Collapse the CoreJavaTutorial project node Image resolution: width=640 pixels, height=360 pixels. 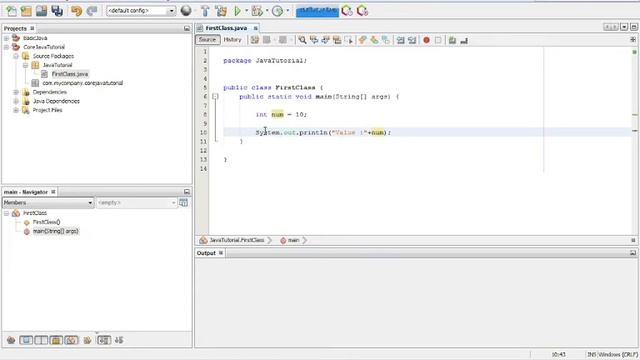tap(7, 47)
